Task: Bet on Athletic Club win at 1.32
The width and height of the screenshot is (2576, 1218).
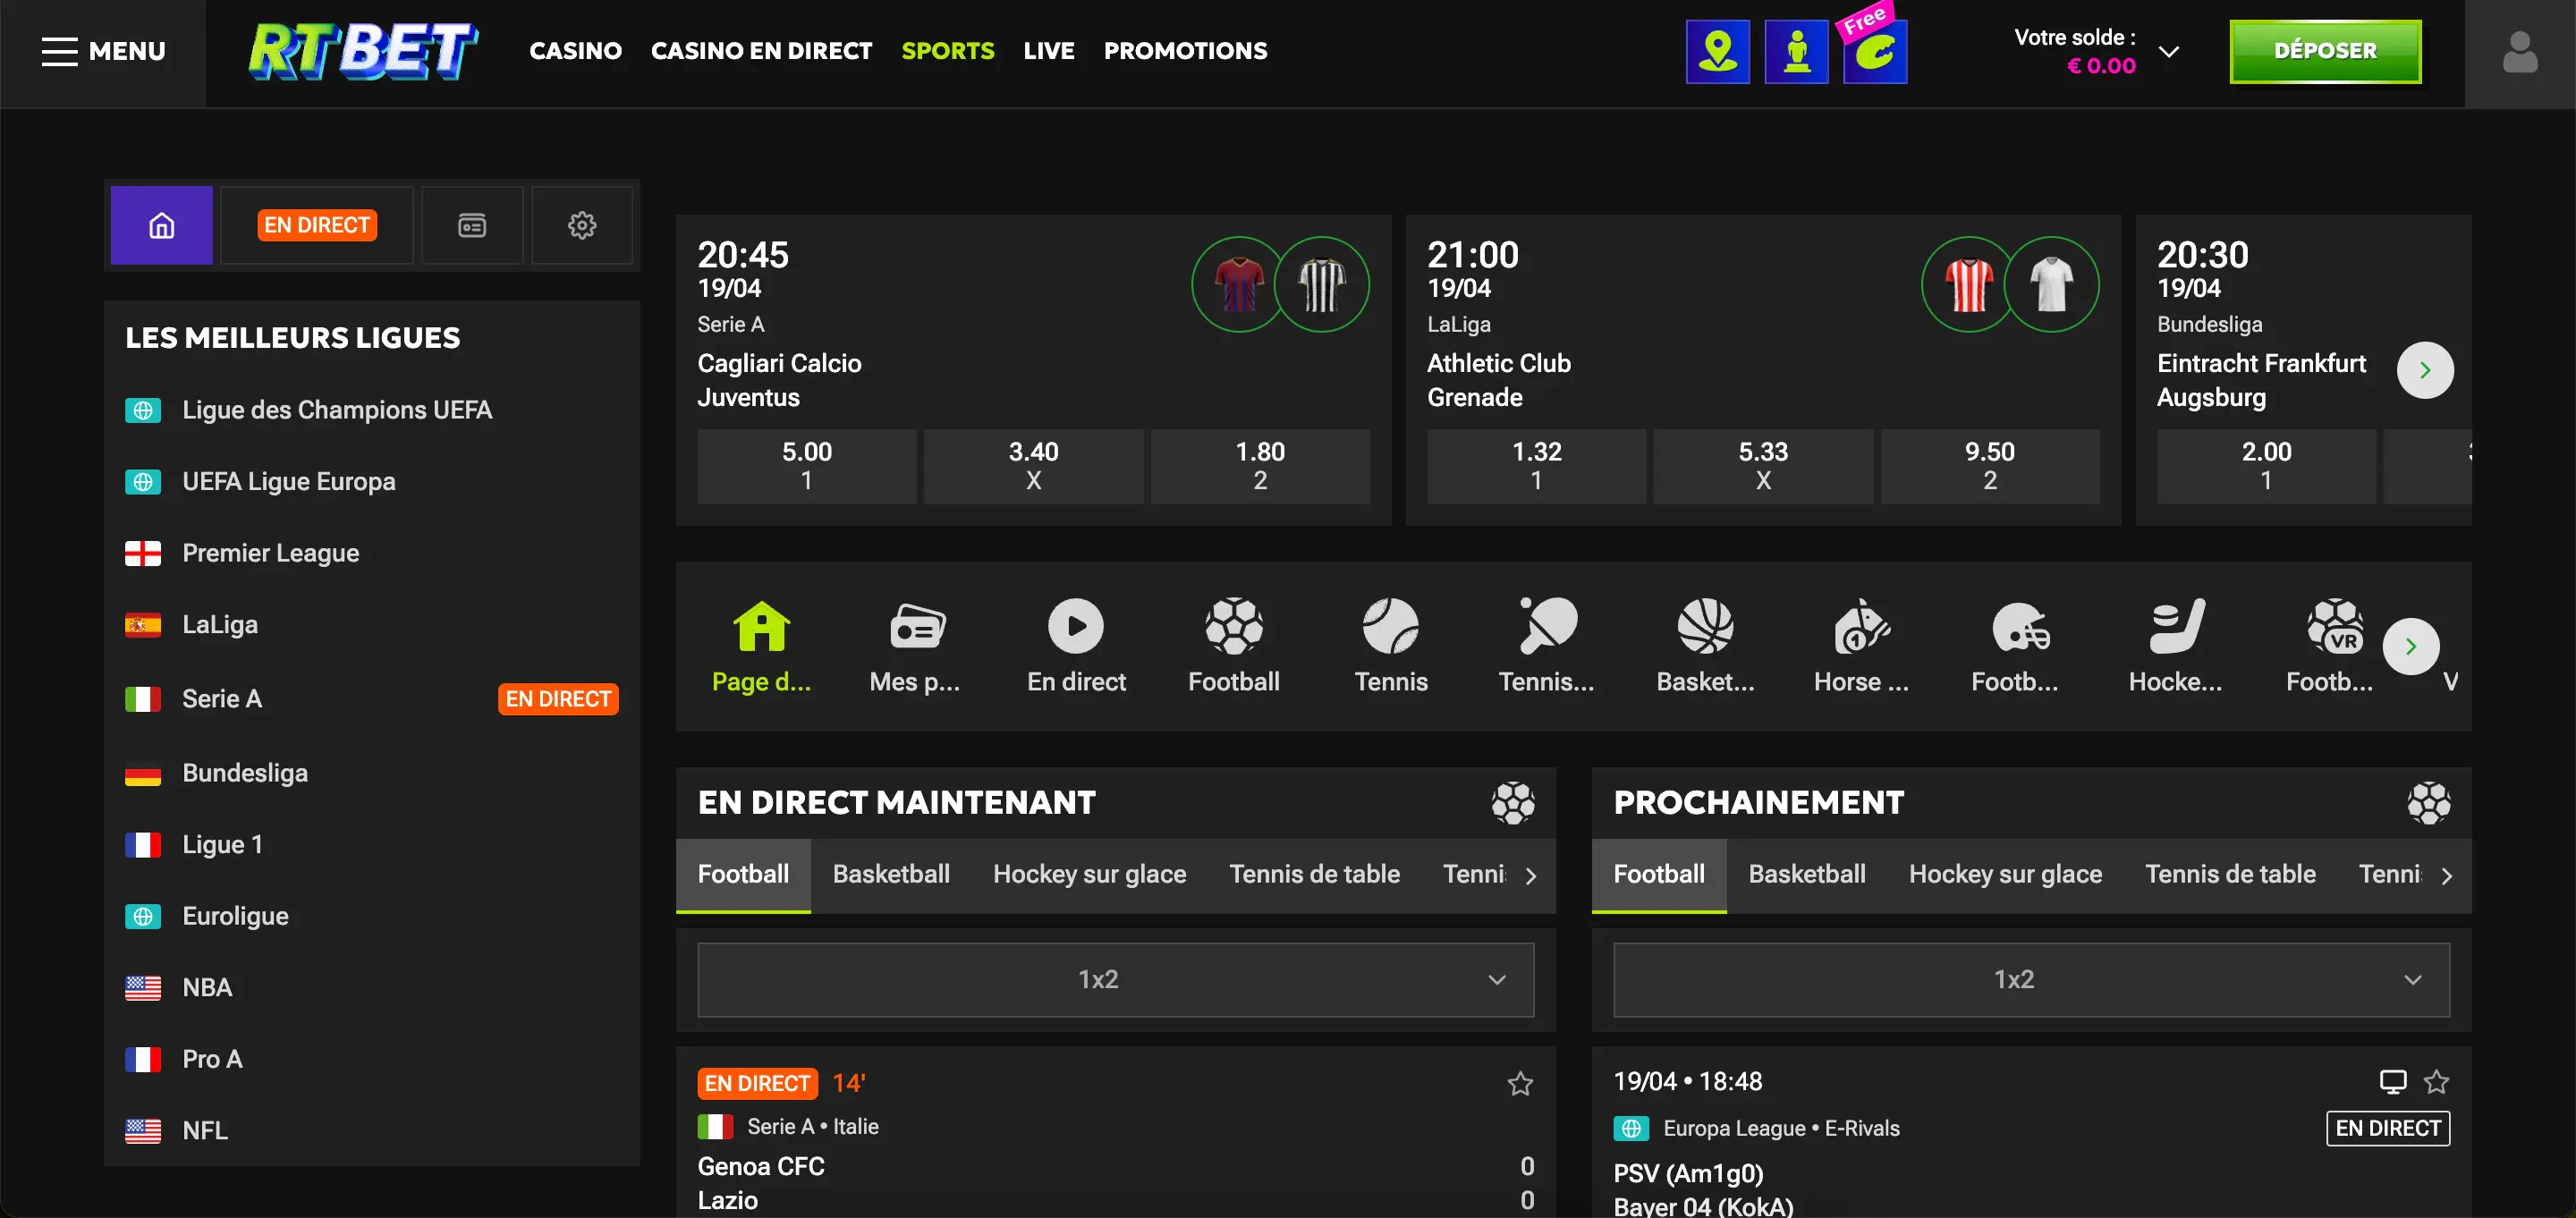Action: click(x=1536, y=466)
